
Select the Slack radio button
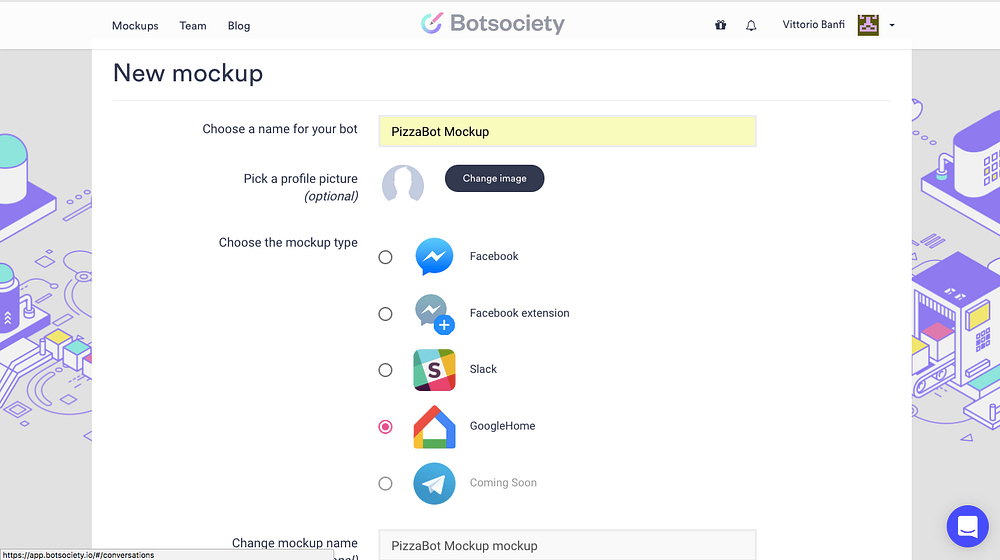pyautogui.click(x=385, y=370)
